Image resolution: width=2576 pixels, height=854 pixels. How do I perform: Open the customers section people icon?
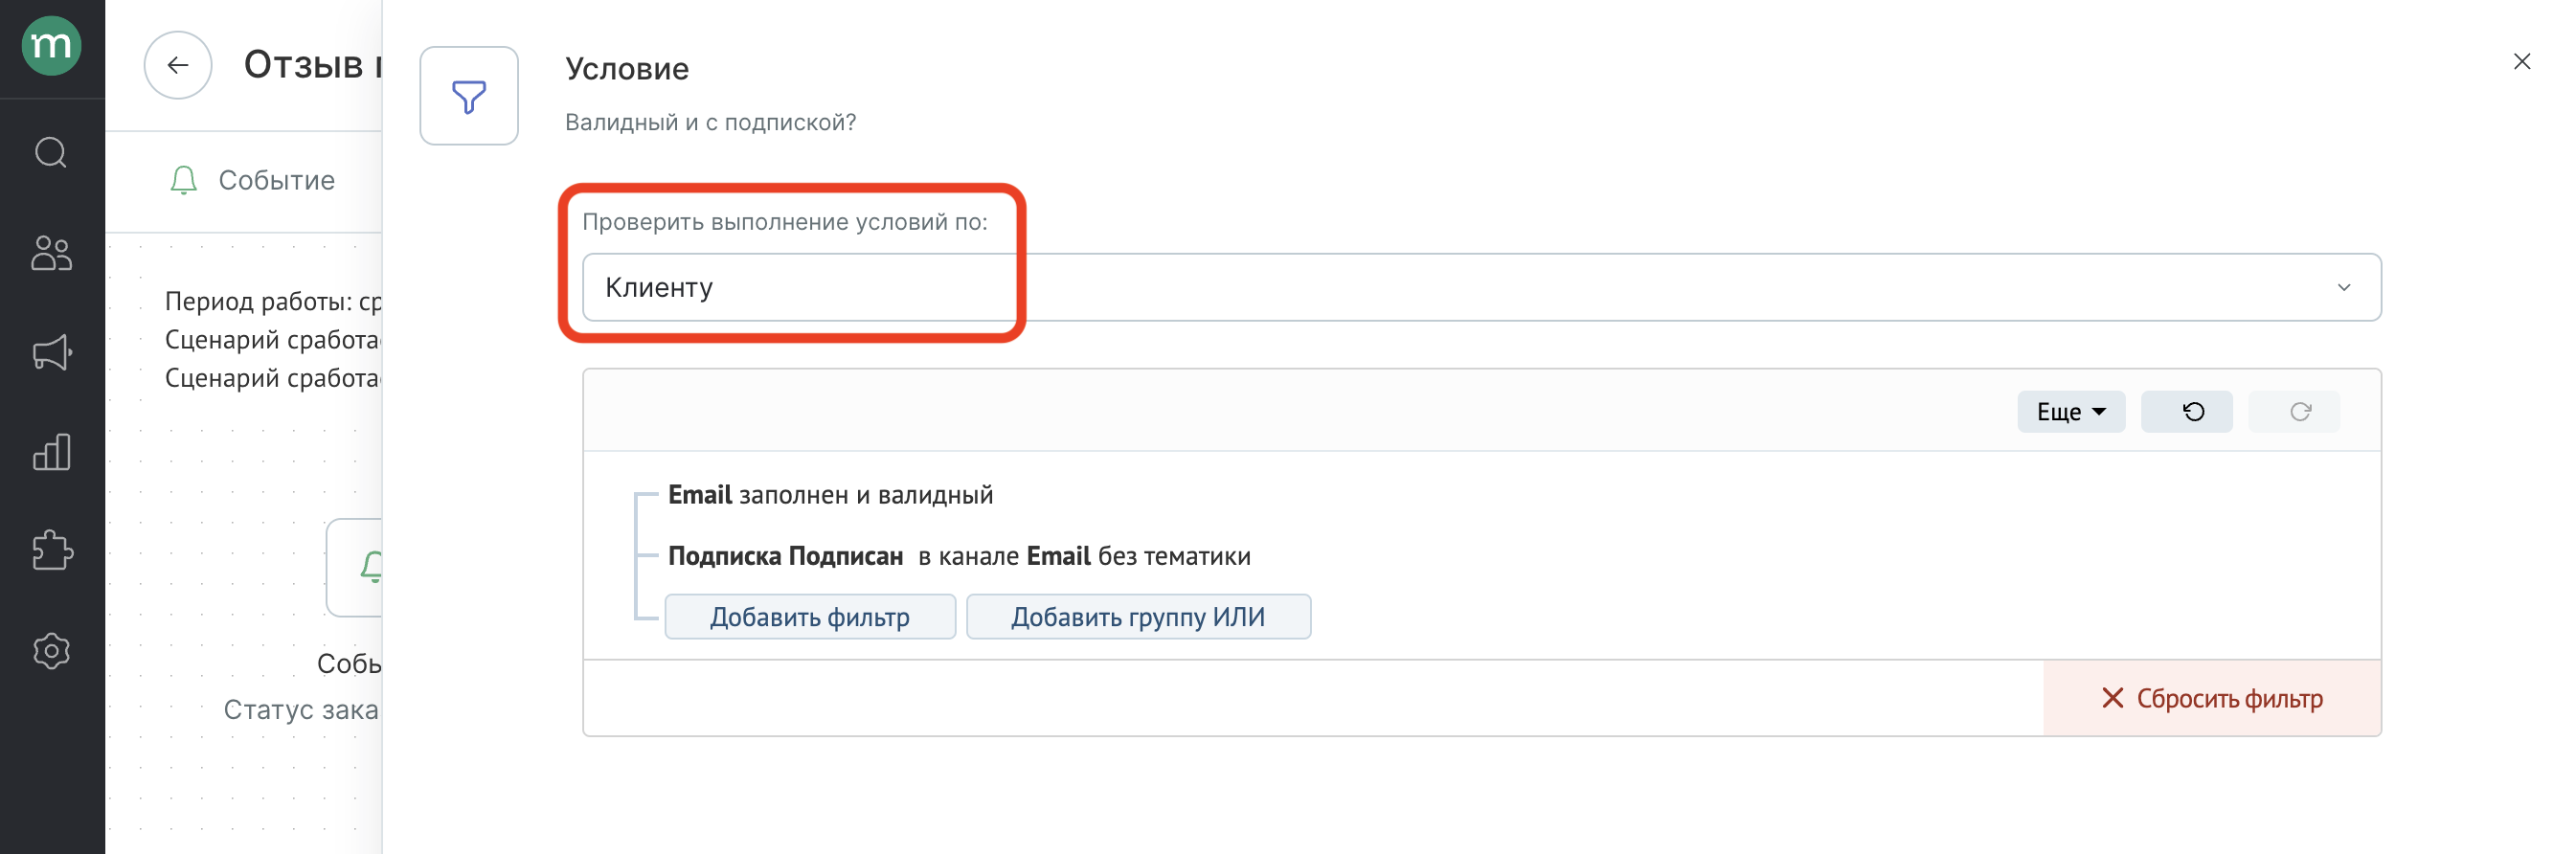(51, 253)
